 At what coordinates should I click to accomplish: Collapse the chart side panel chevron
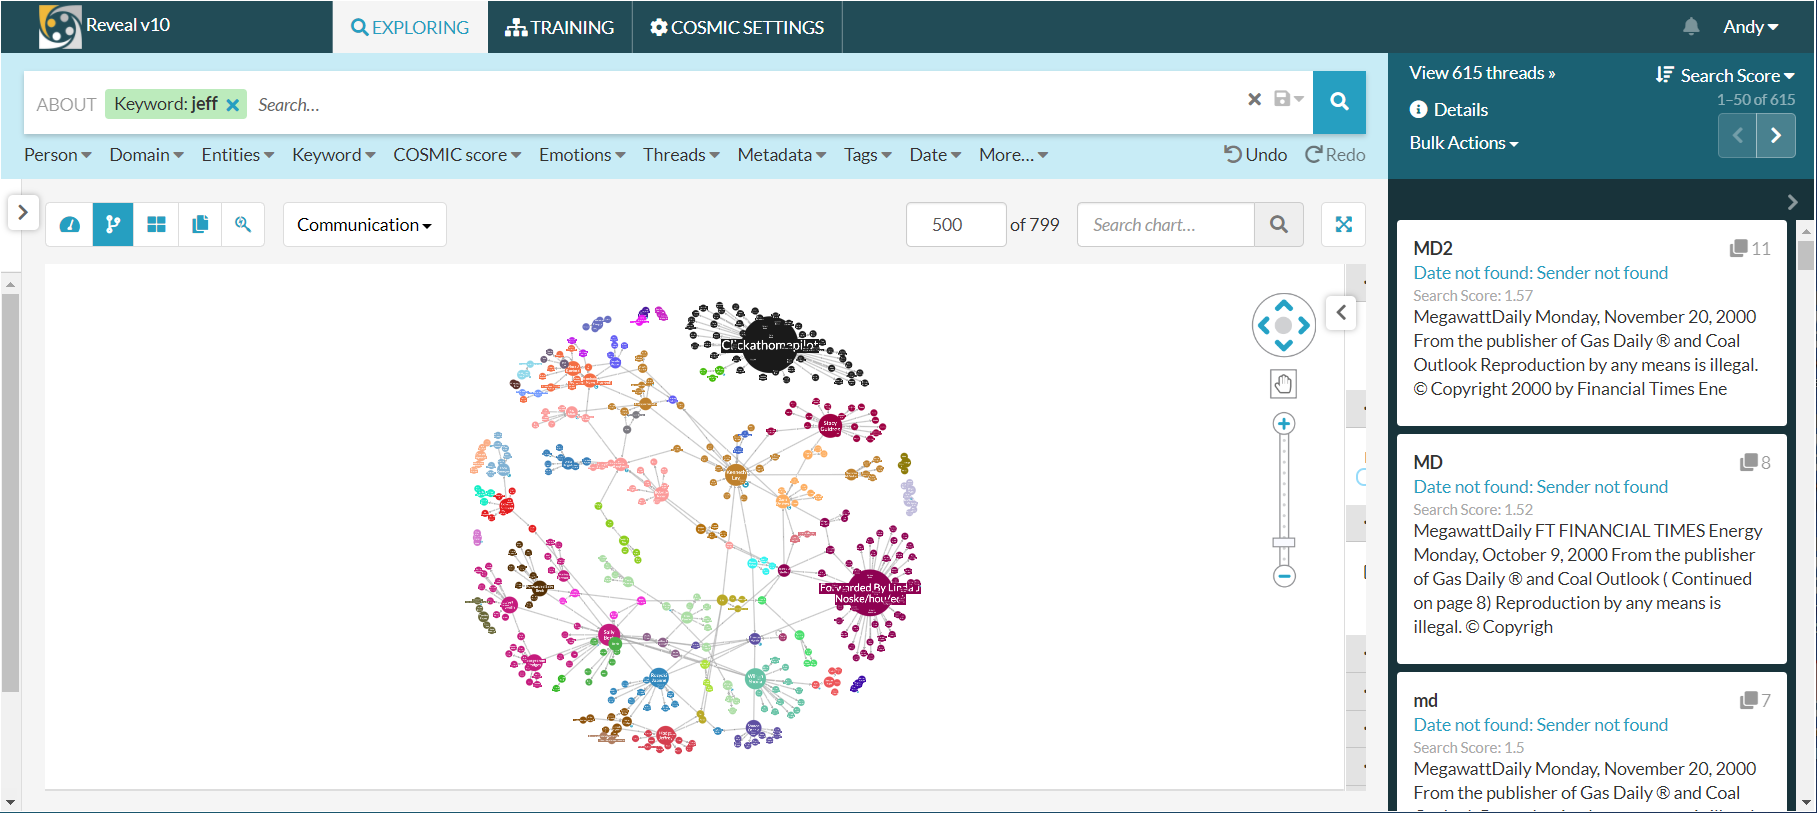coord(1342,313)
